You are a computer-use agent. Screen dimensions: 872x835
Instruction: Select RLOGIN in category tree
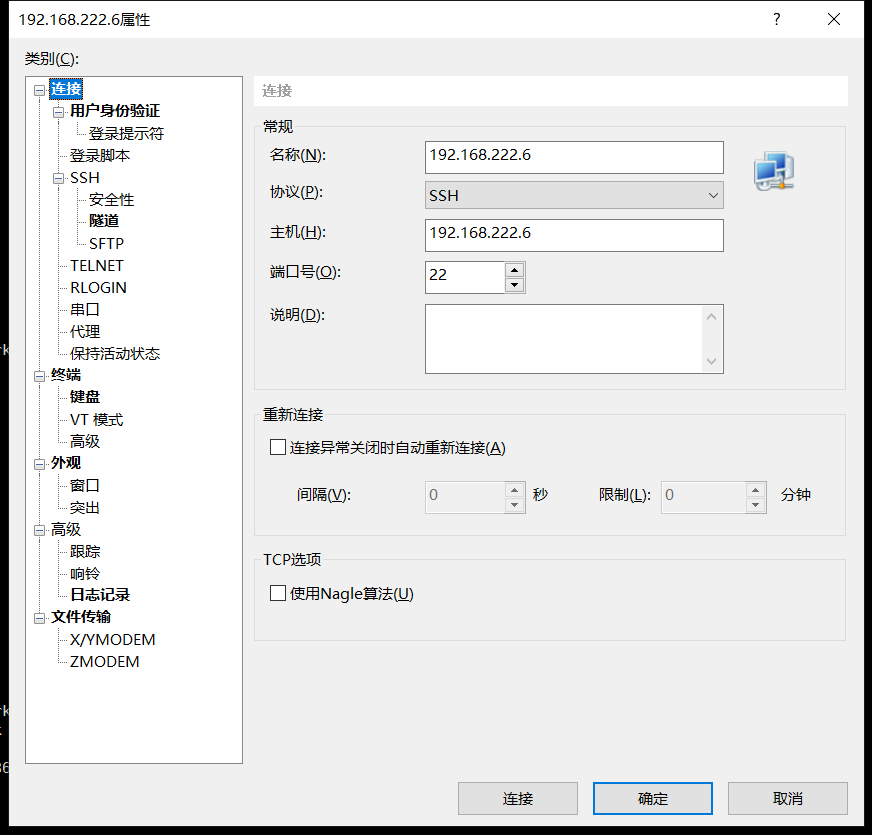point(98,288)
